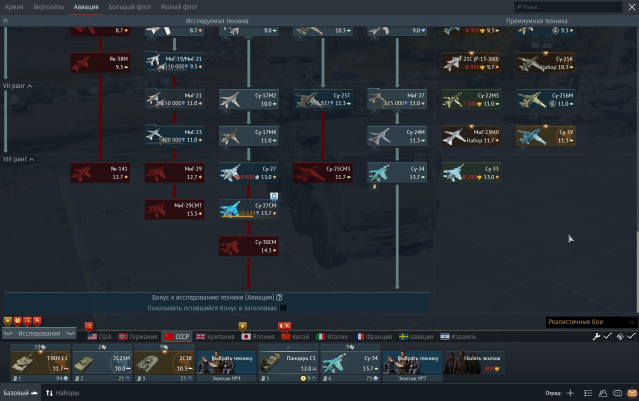This screenshot has height=401, width=639.
Task: Click the Нанять экипаж button
Action: 480,363
